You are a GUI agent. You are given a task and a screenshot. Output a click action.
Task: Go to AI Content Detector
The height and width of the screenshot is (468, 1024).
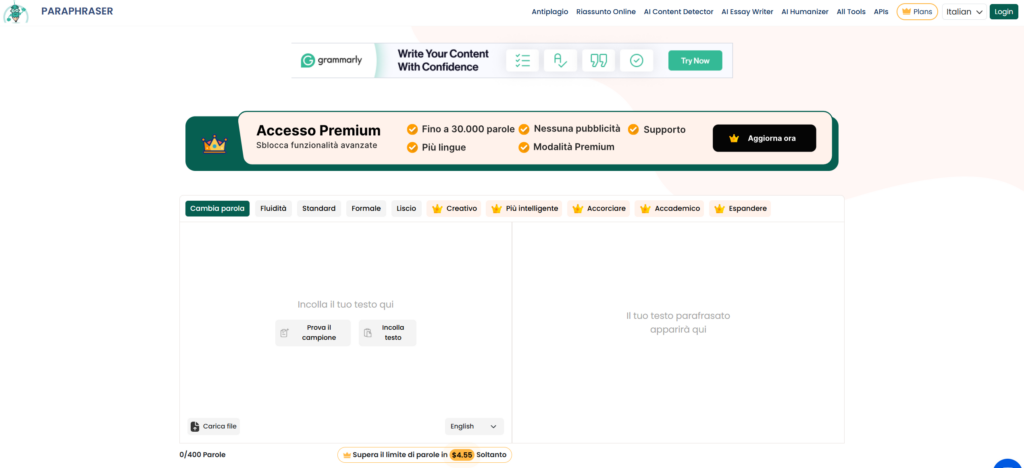pos(679,12)
